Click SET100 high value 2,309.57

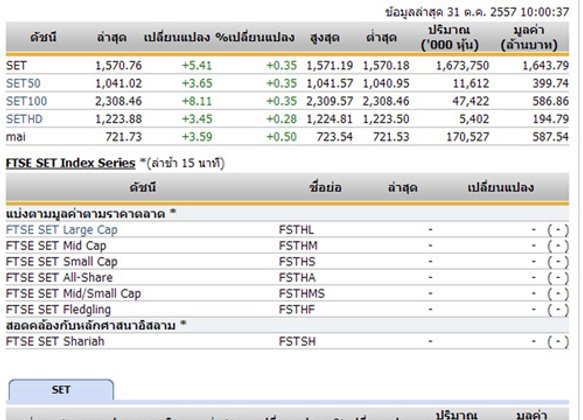point(330,101)
